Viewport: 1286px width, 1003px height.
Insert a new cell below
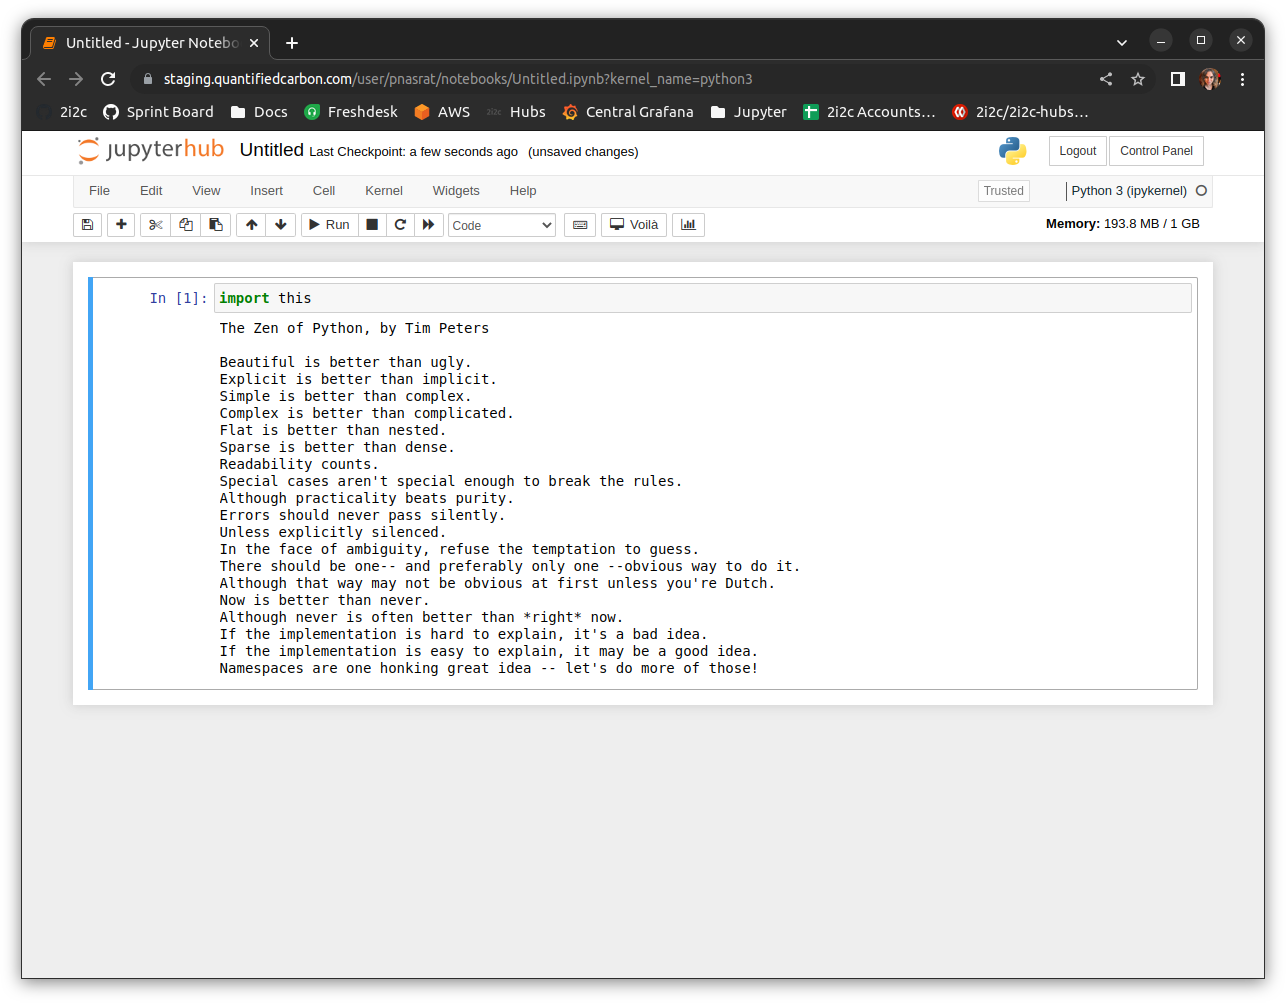[121, 224]
